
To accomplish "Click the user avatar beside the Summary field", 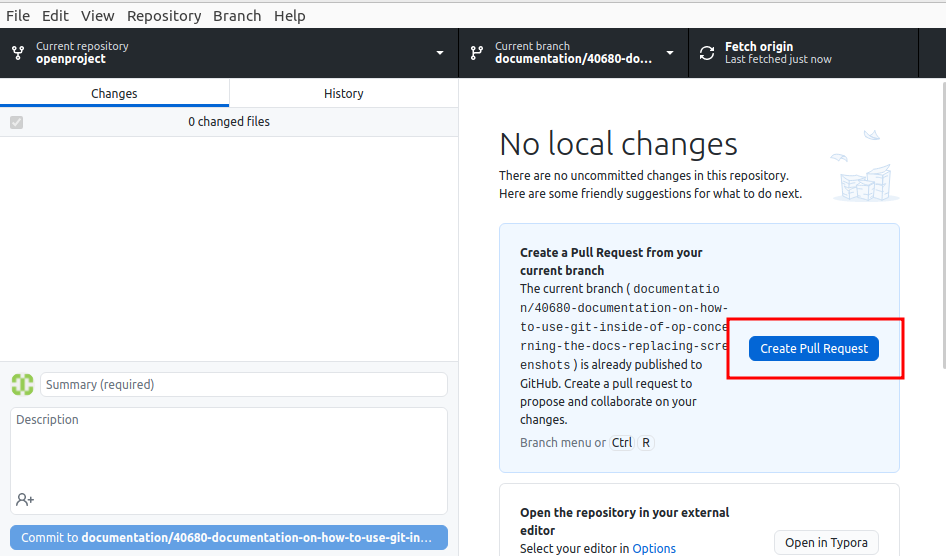I will point(22,384).
